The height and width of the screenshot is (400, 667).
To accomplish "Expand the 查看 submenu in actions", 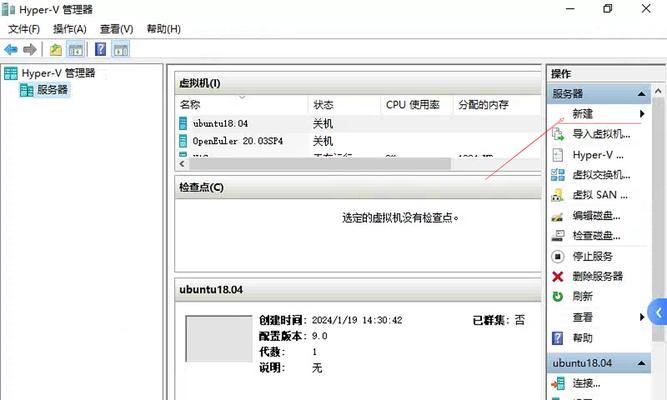I will 599,317.
